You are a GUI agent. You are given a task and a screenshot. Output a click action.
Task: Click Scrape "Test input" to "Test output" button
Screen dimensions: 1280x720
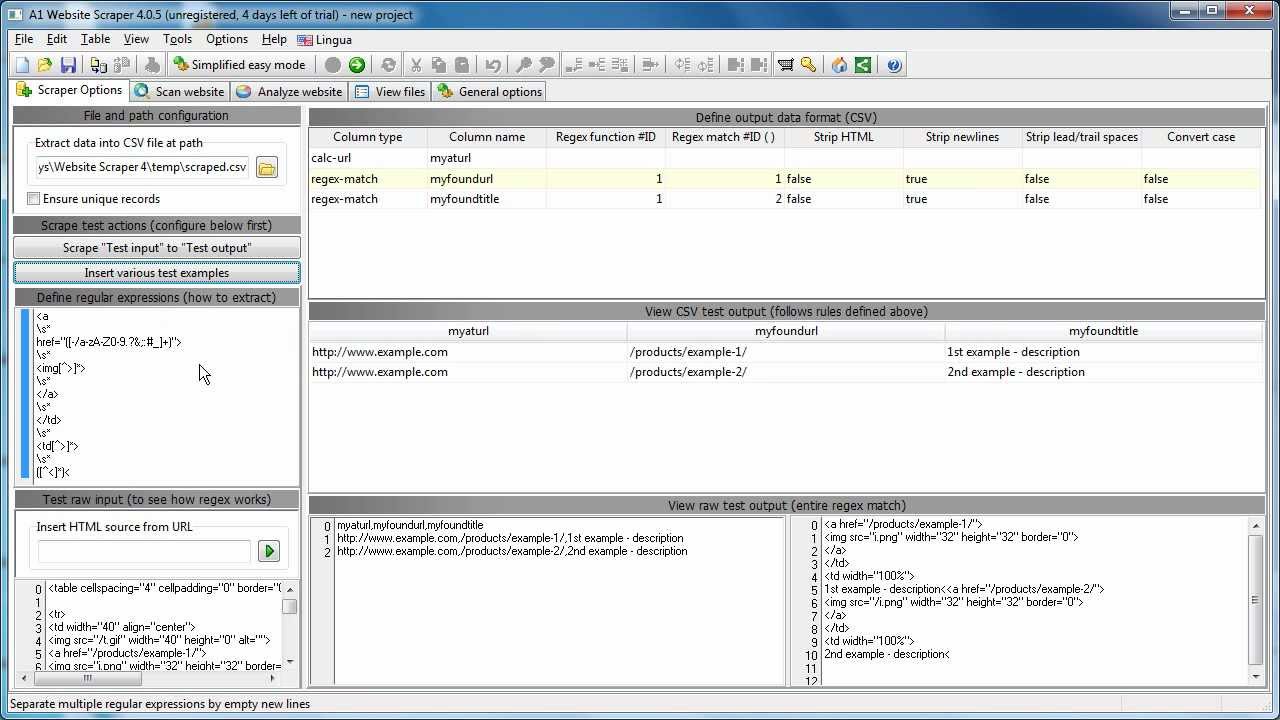pos(157,248)
